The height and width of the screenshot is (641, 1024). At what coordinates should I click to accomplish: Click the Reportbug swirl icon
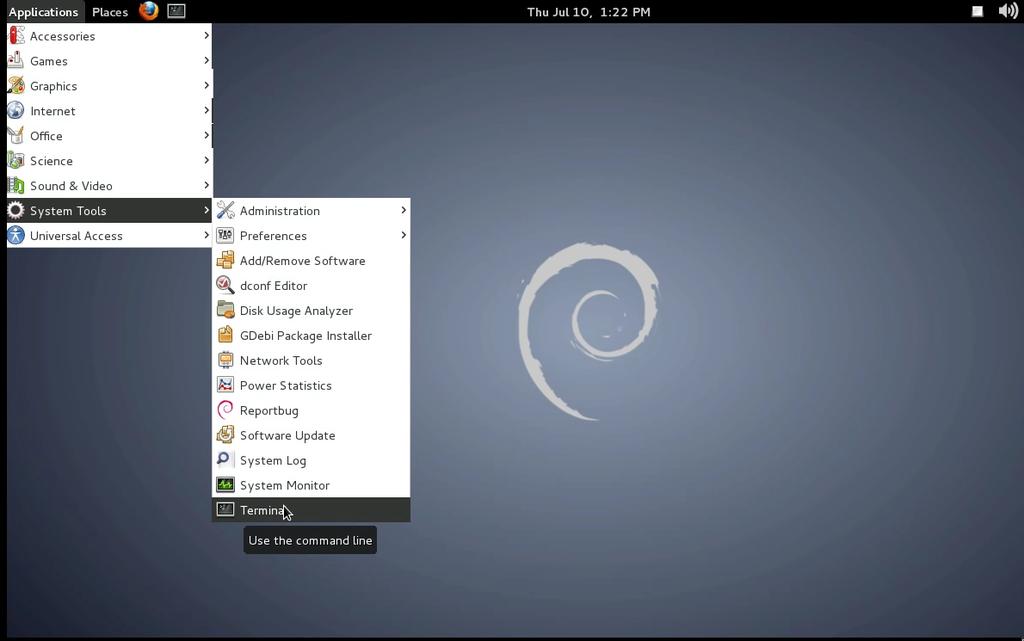tap(225, 410)
